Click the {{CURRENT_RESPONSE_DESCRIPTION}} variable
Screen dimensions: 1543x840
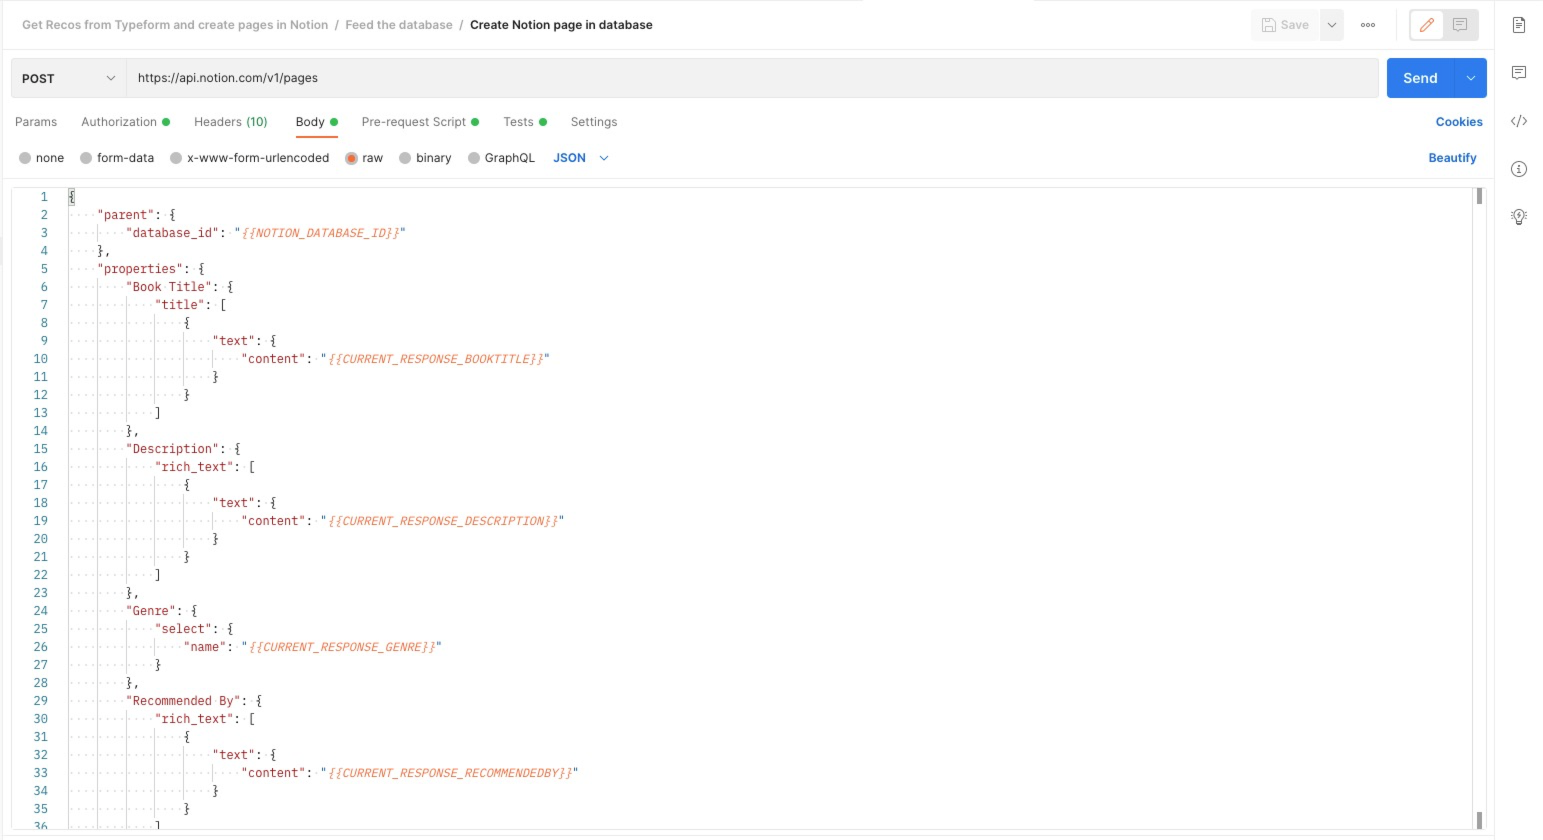click(x=442, y=521)
